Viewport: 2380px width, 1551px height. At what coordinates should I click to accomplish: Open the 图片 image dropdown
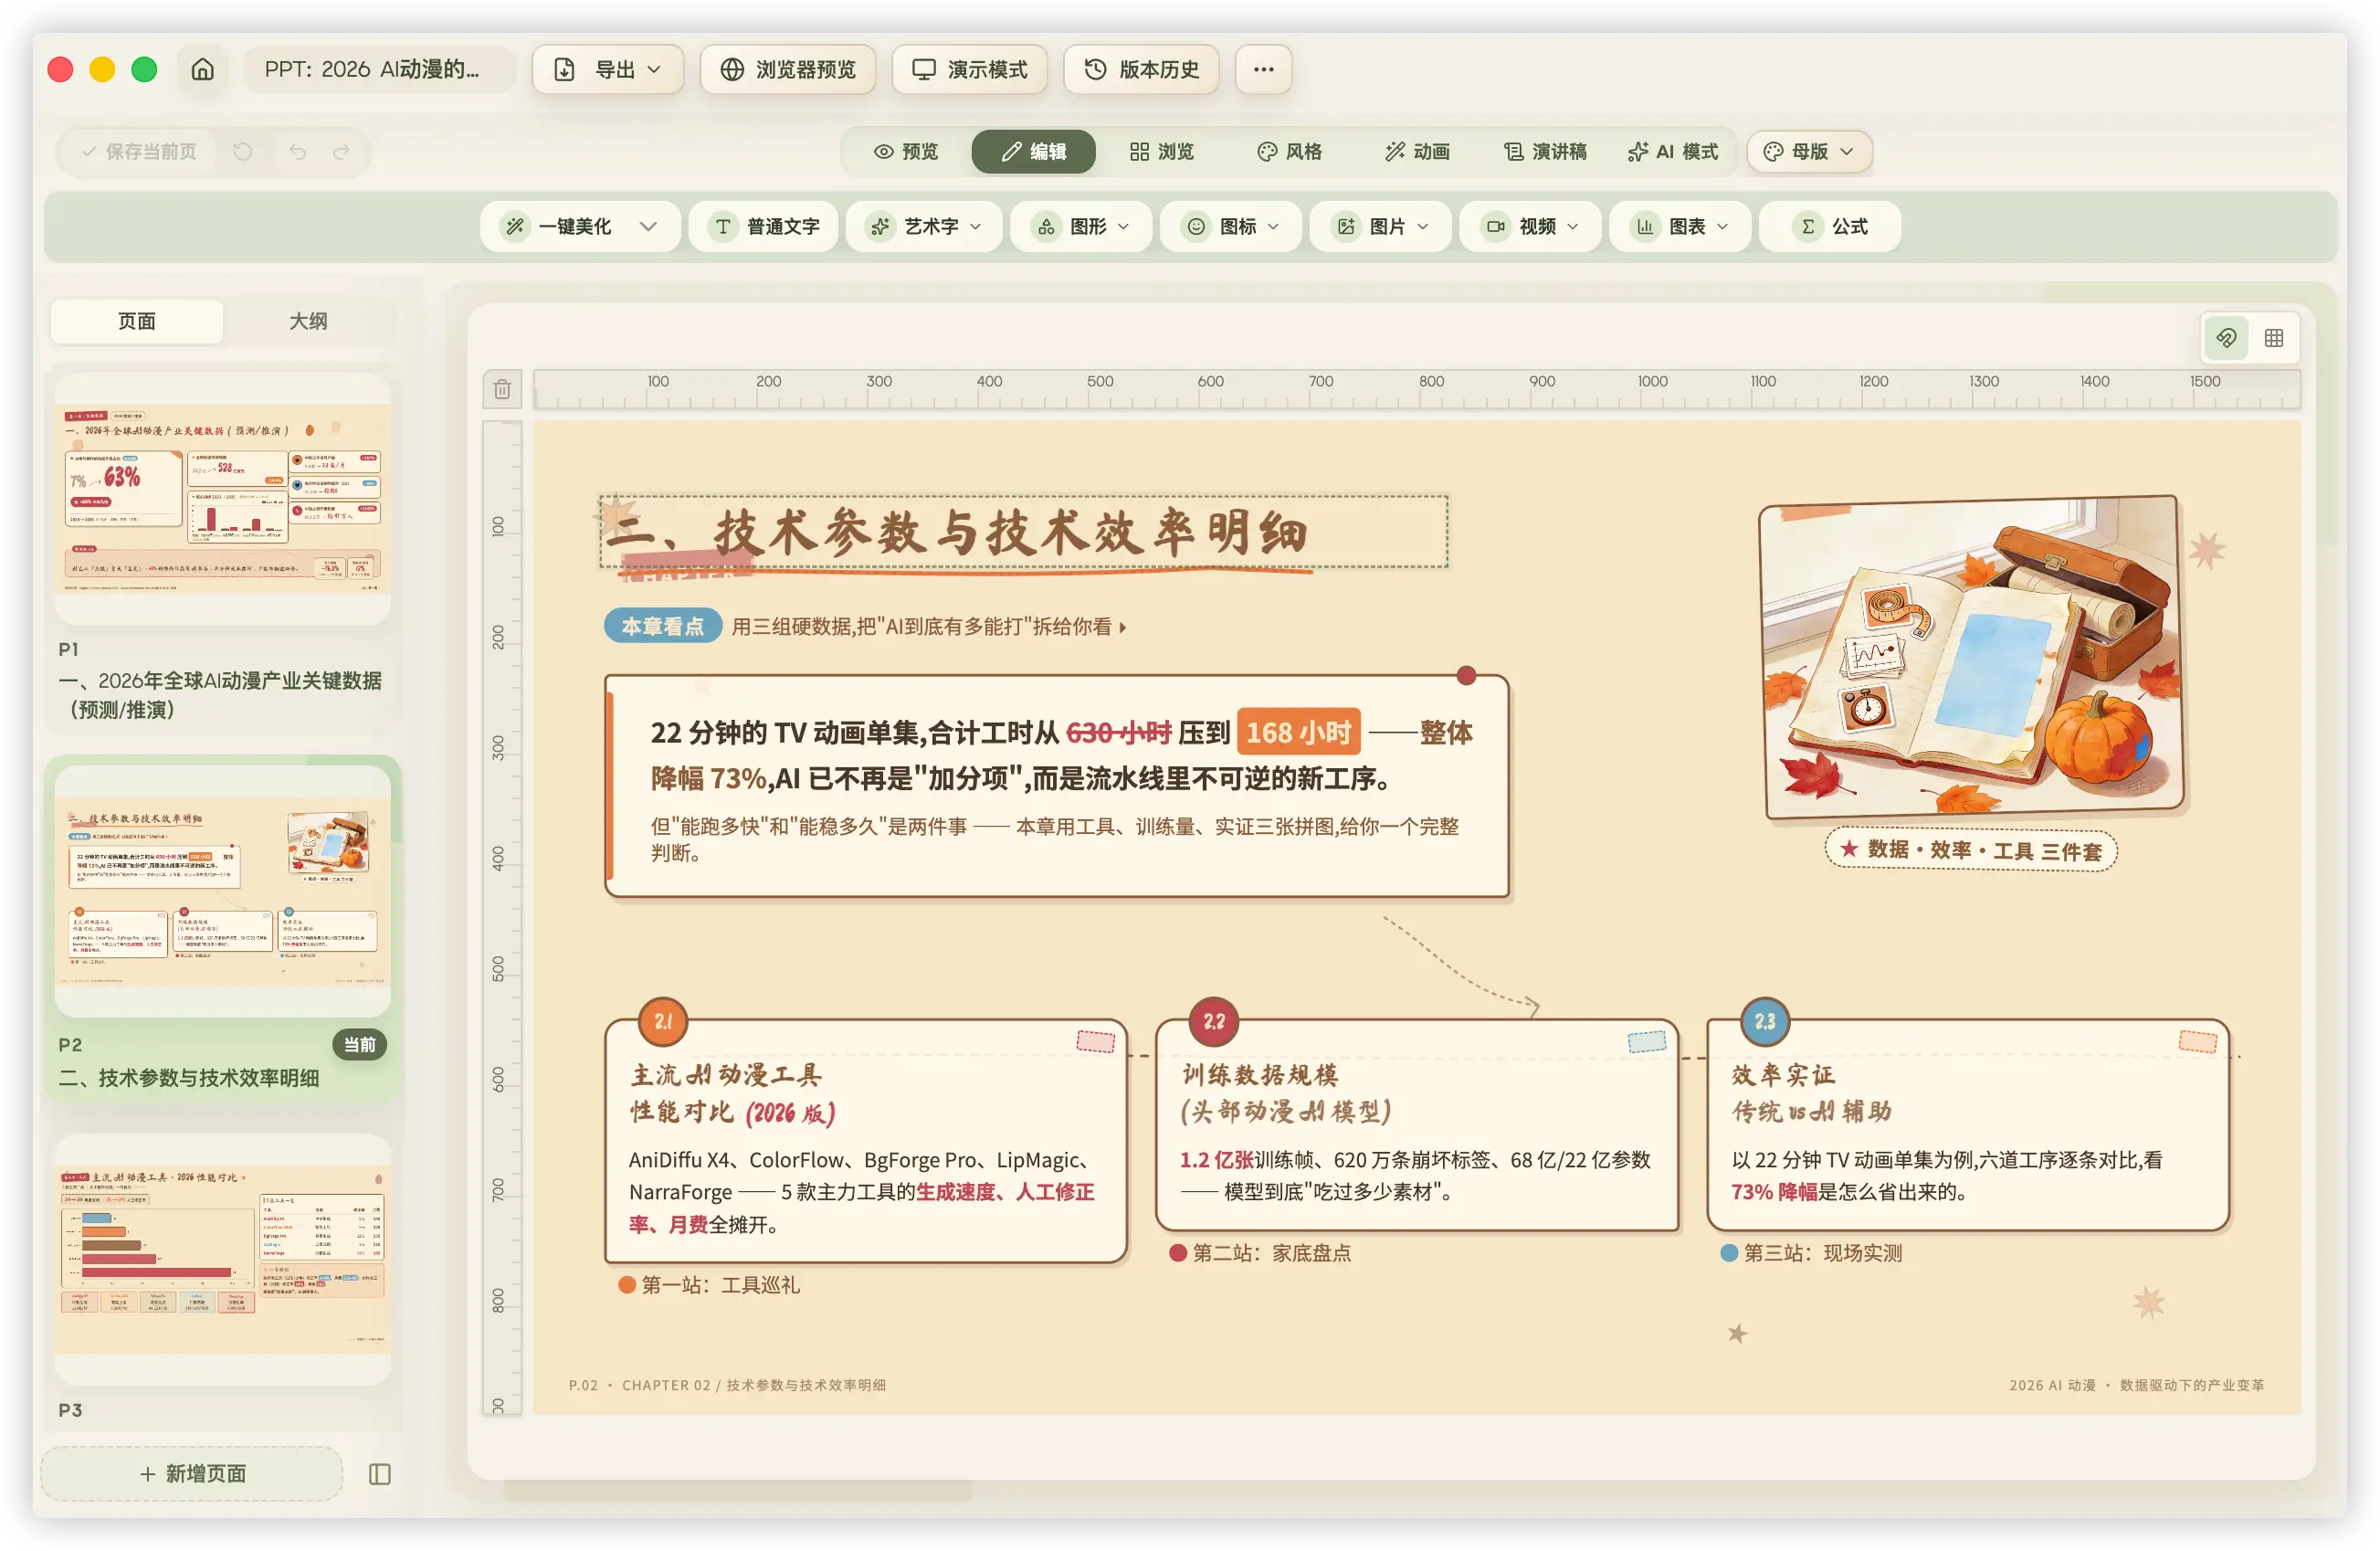coord(1381,227)
